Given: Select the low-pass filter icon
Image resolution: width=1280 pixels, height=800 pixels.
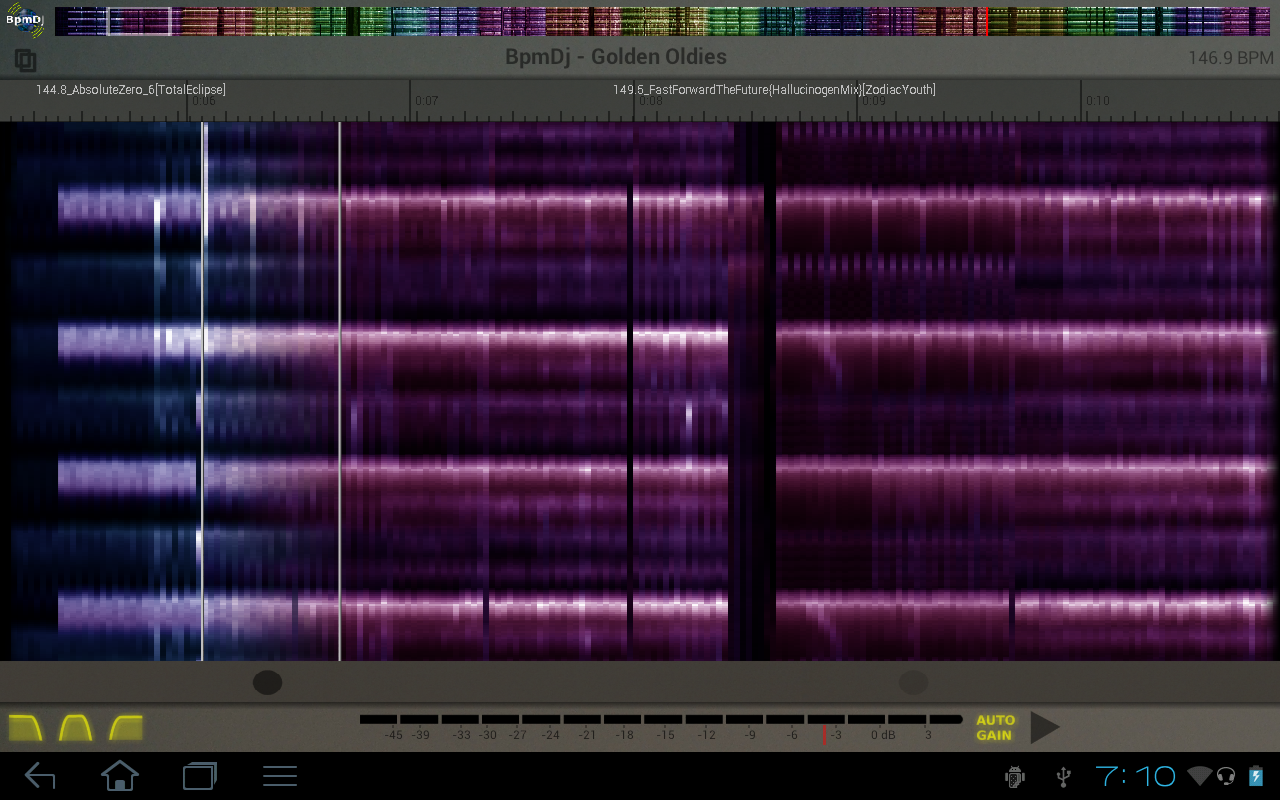Looking at the screenshot, I should point(26,727).
